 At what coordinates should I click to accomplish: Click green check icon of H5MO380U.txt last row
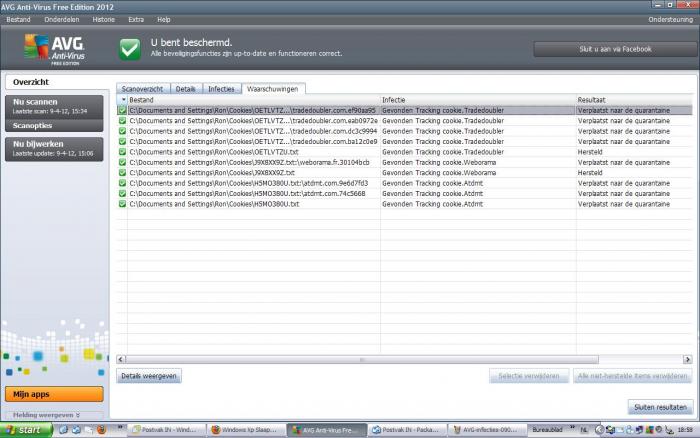[x=122, y=204]
